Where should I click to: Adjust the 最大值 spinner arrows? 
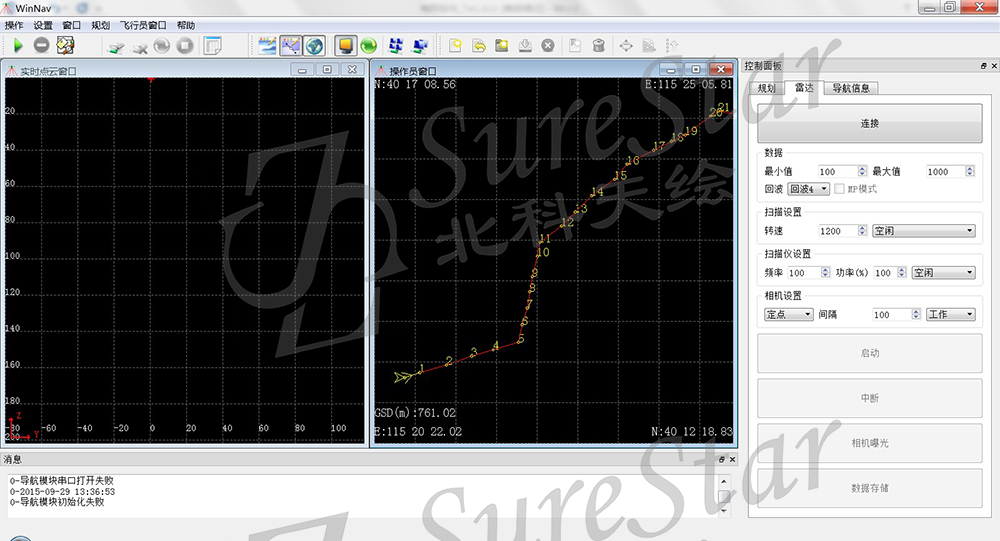(970, 172)
